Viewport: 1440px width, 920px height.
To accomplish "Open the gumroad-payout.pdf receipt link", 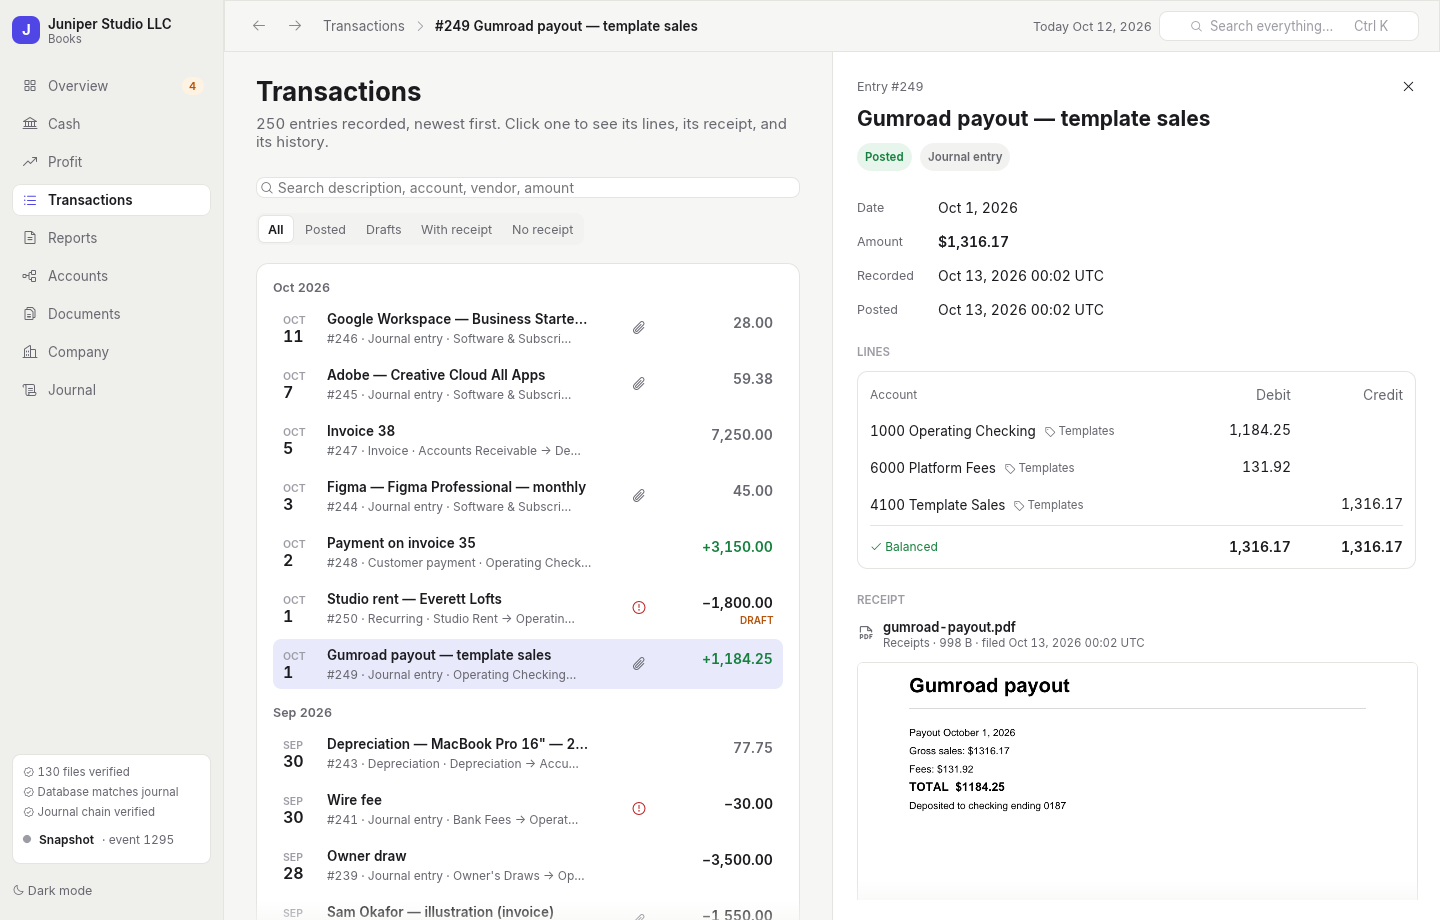I will 949,627.
